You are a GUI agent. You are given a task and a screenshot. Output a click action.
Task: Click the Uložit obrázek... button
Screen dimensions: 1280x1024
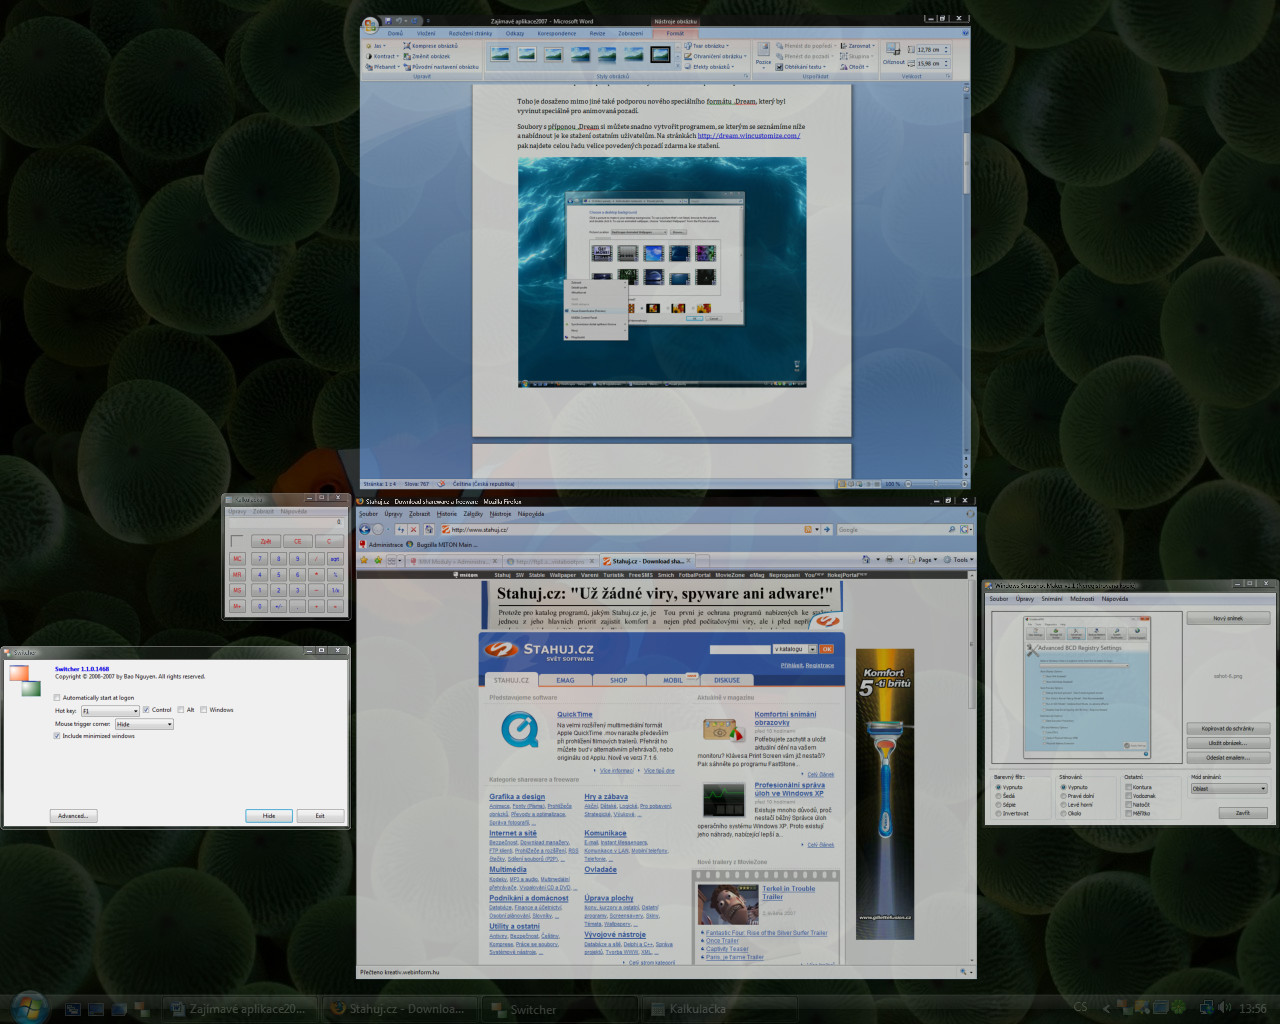[x=1228, y=743]
